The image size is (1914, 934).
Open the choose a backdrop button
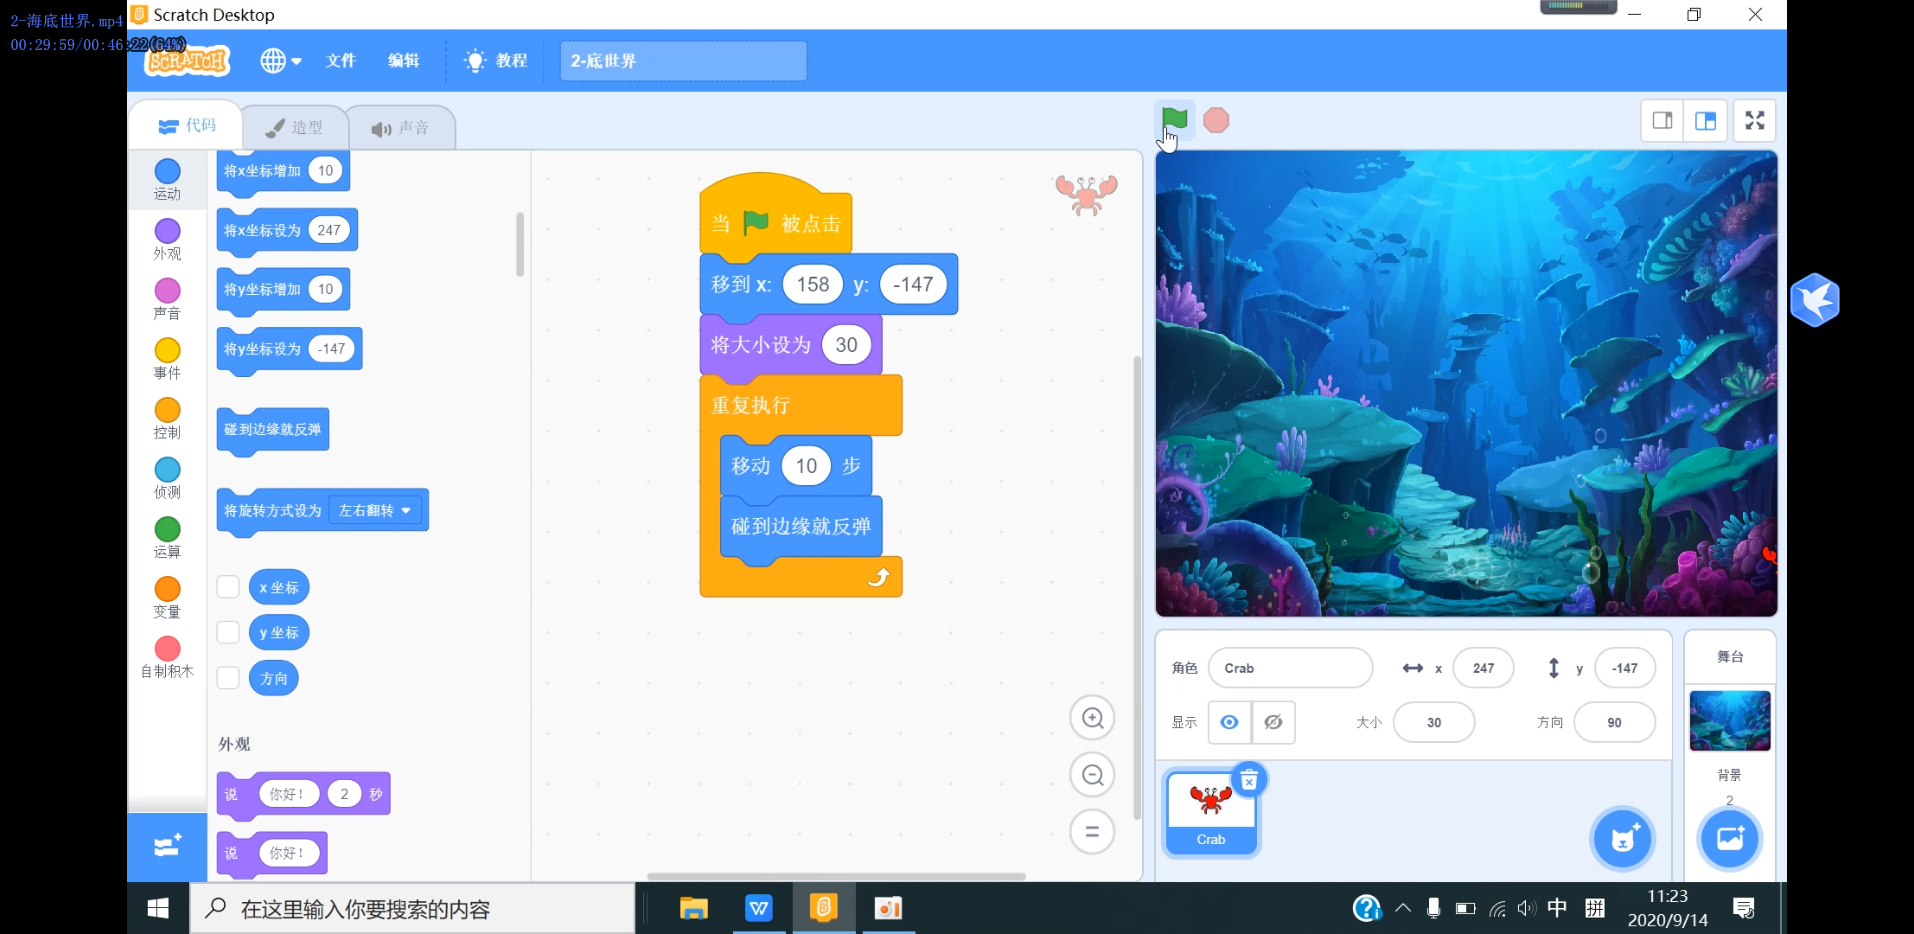click(x=1729, y=838)
